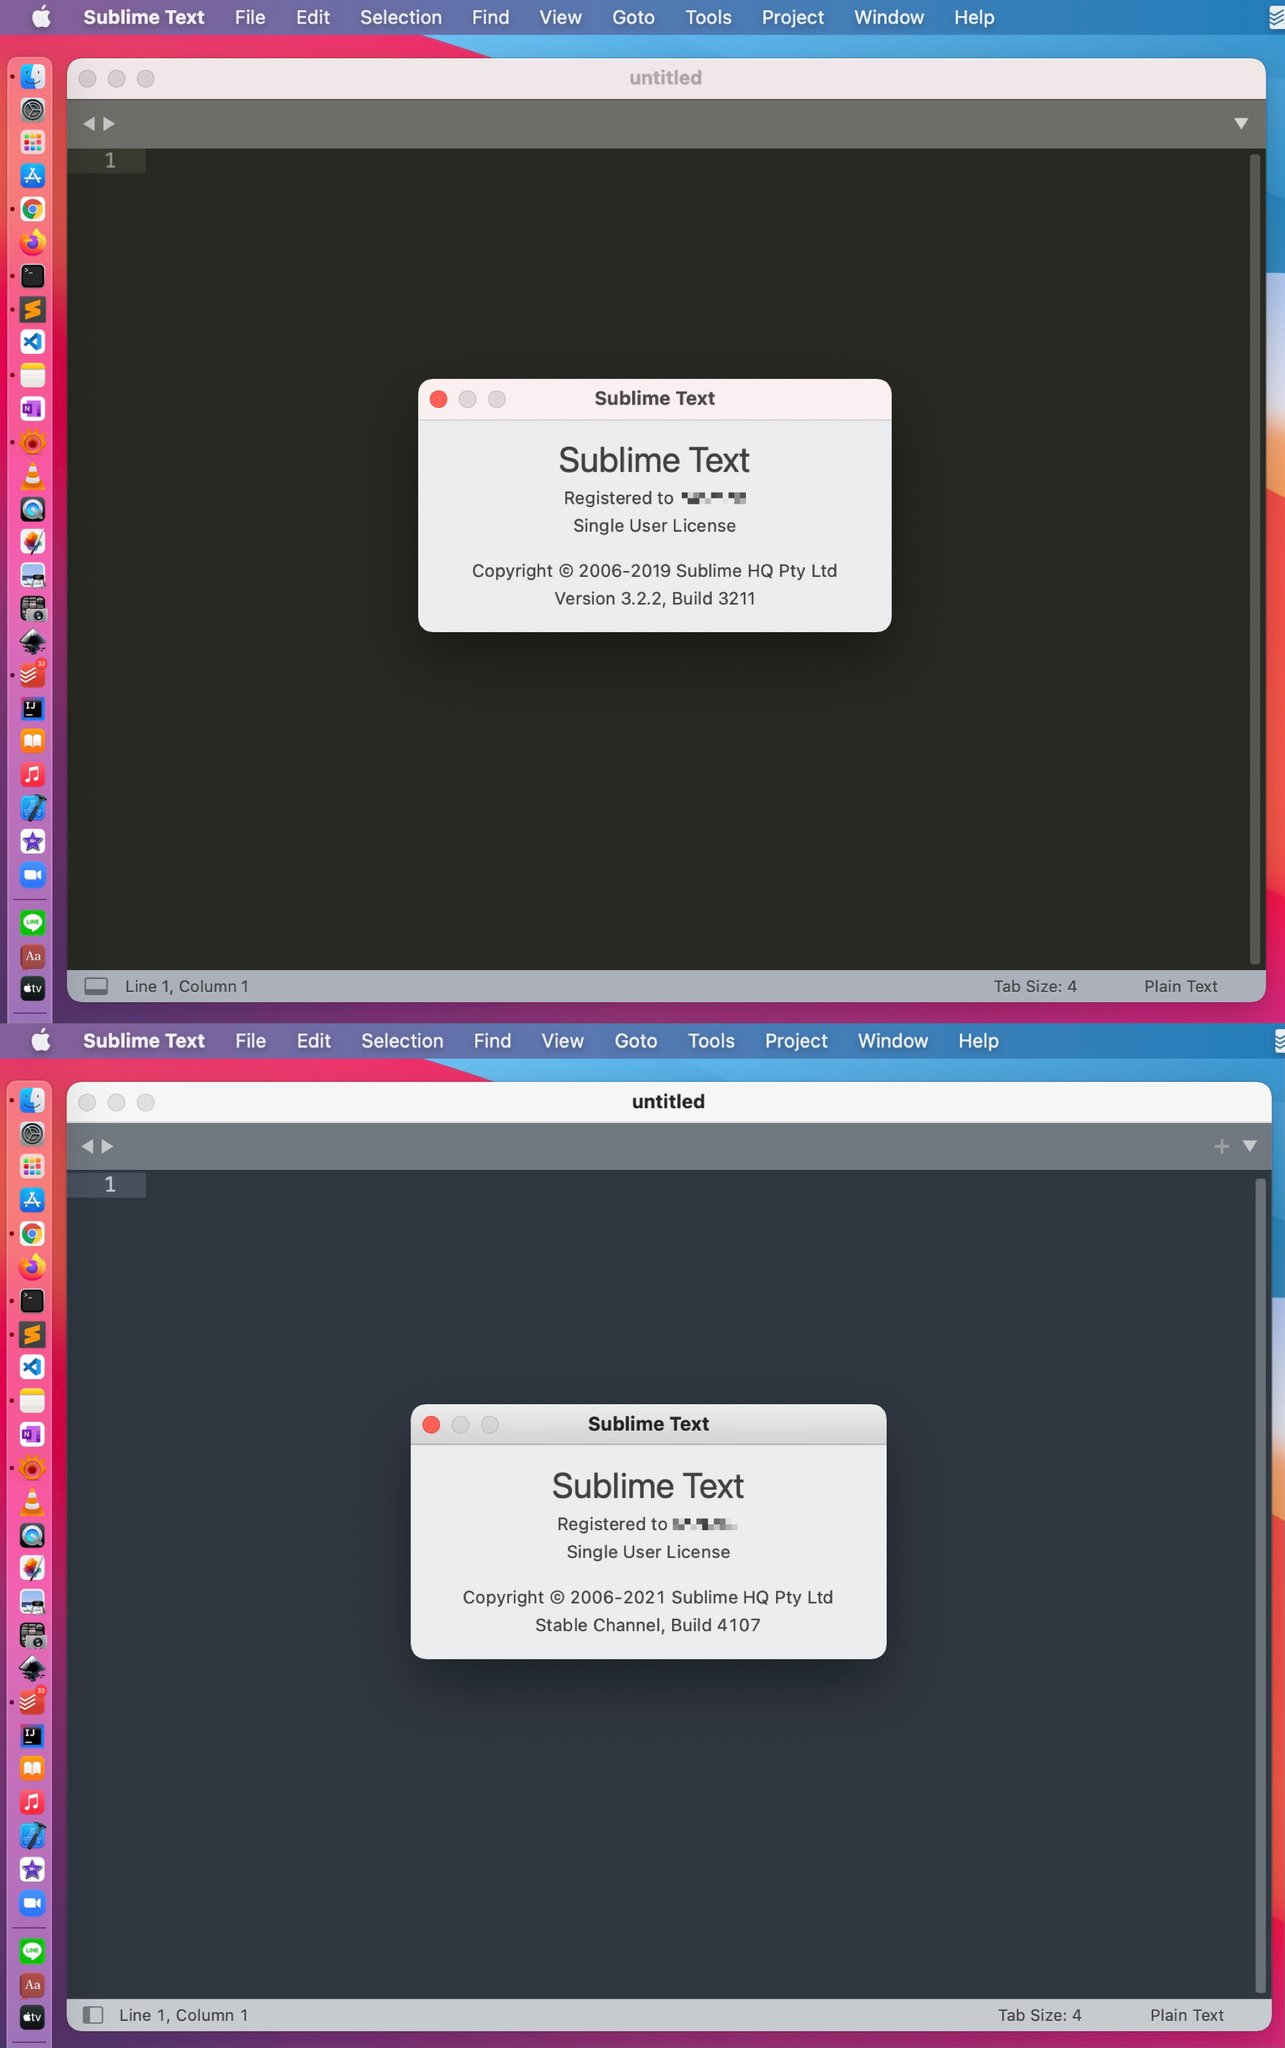Launch IntelliJ IDEA from dock beside Build 4107 window
This screenshot has width=1285, height=2048.
point(33,1735)
